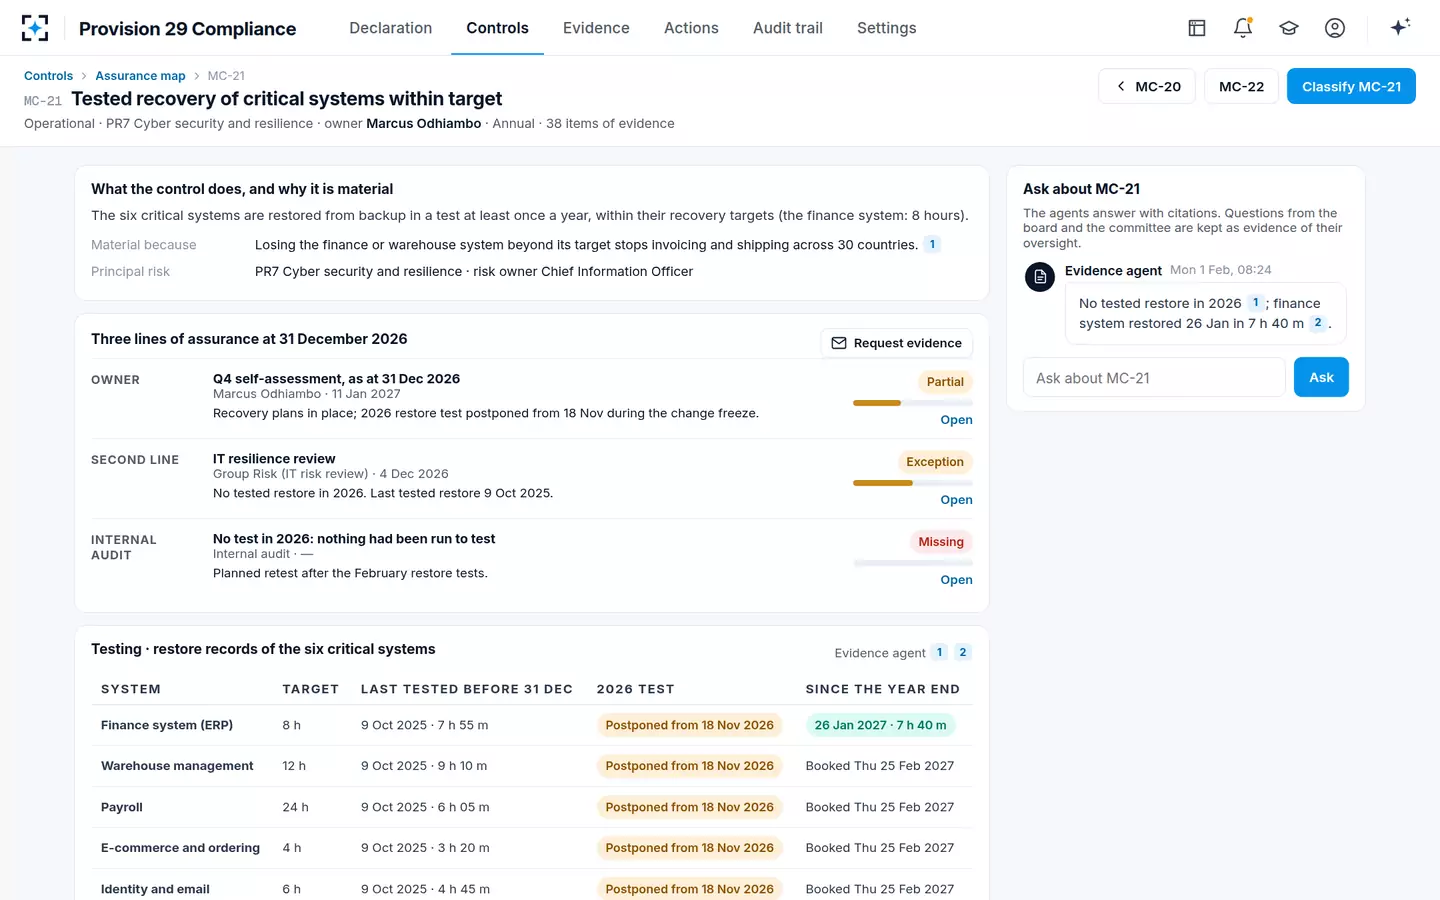Click Request evidence
This screenshot has height=900, width=1440.
point(896,343)
